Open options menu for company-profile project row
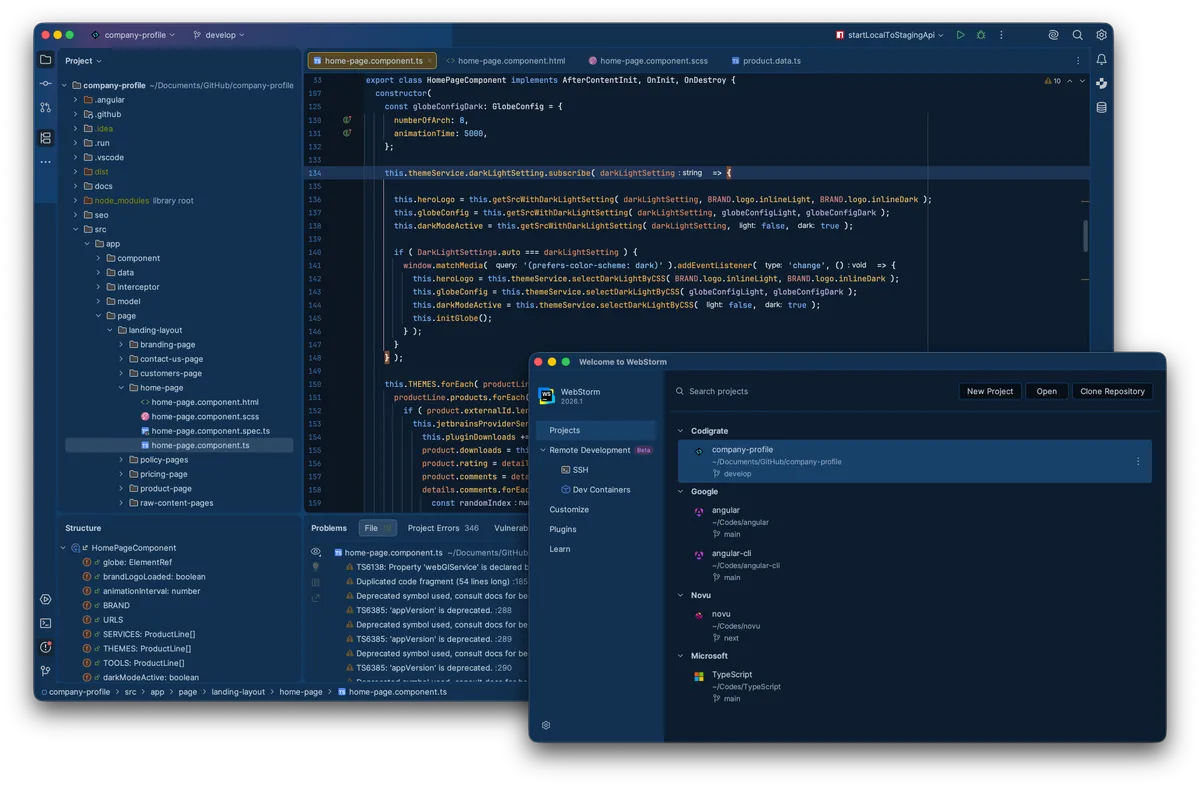Image resolution: width=1200 pixels, height=787 pixels. (1138, 462)
